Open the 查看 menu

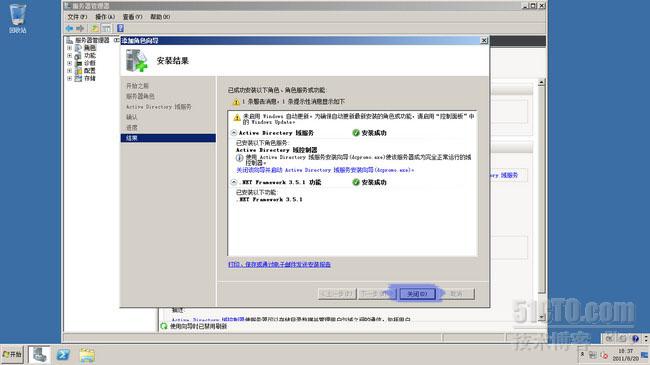[x=132, y=17]
